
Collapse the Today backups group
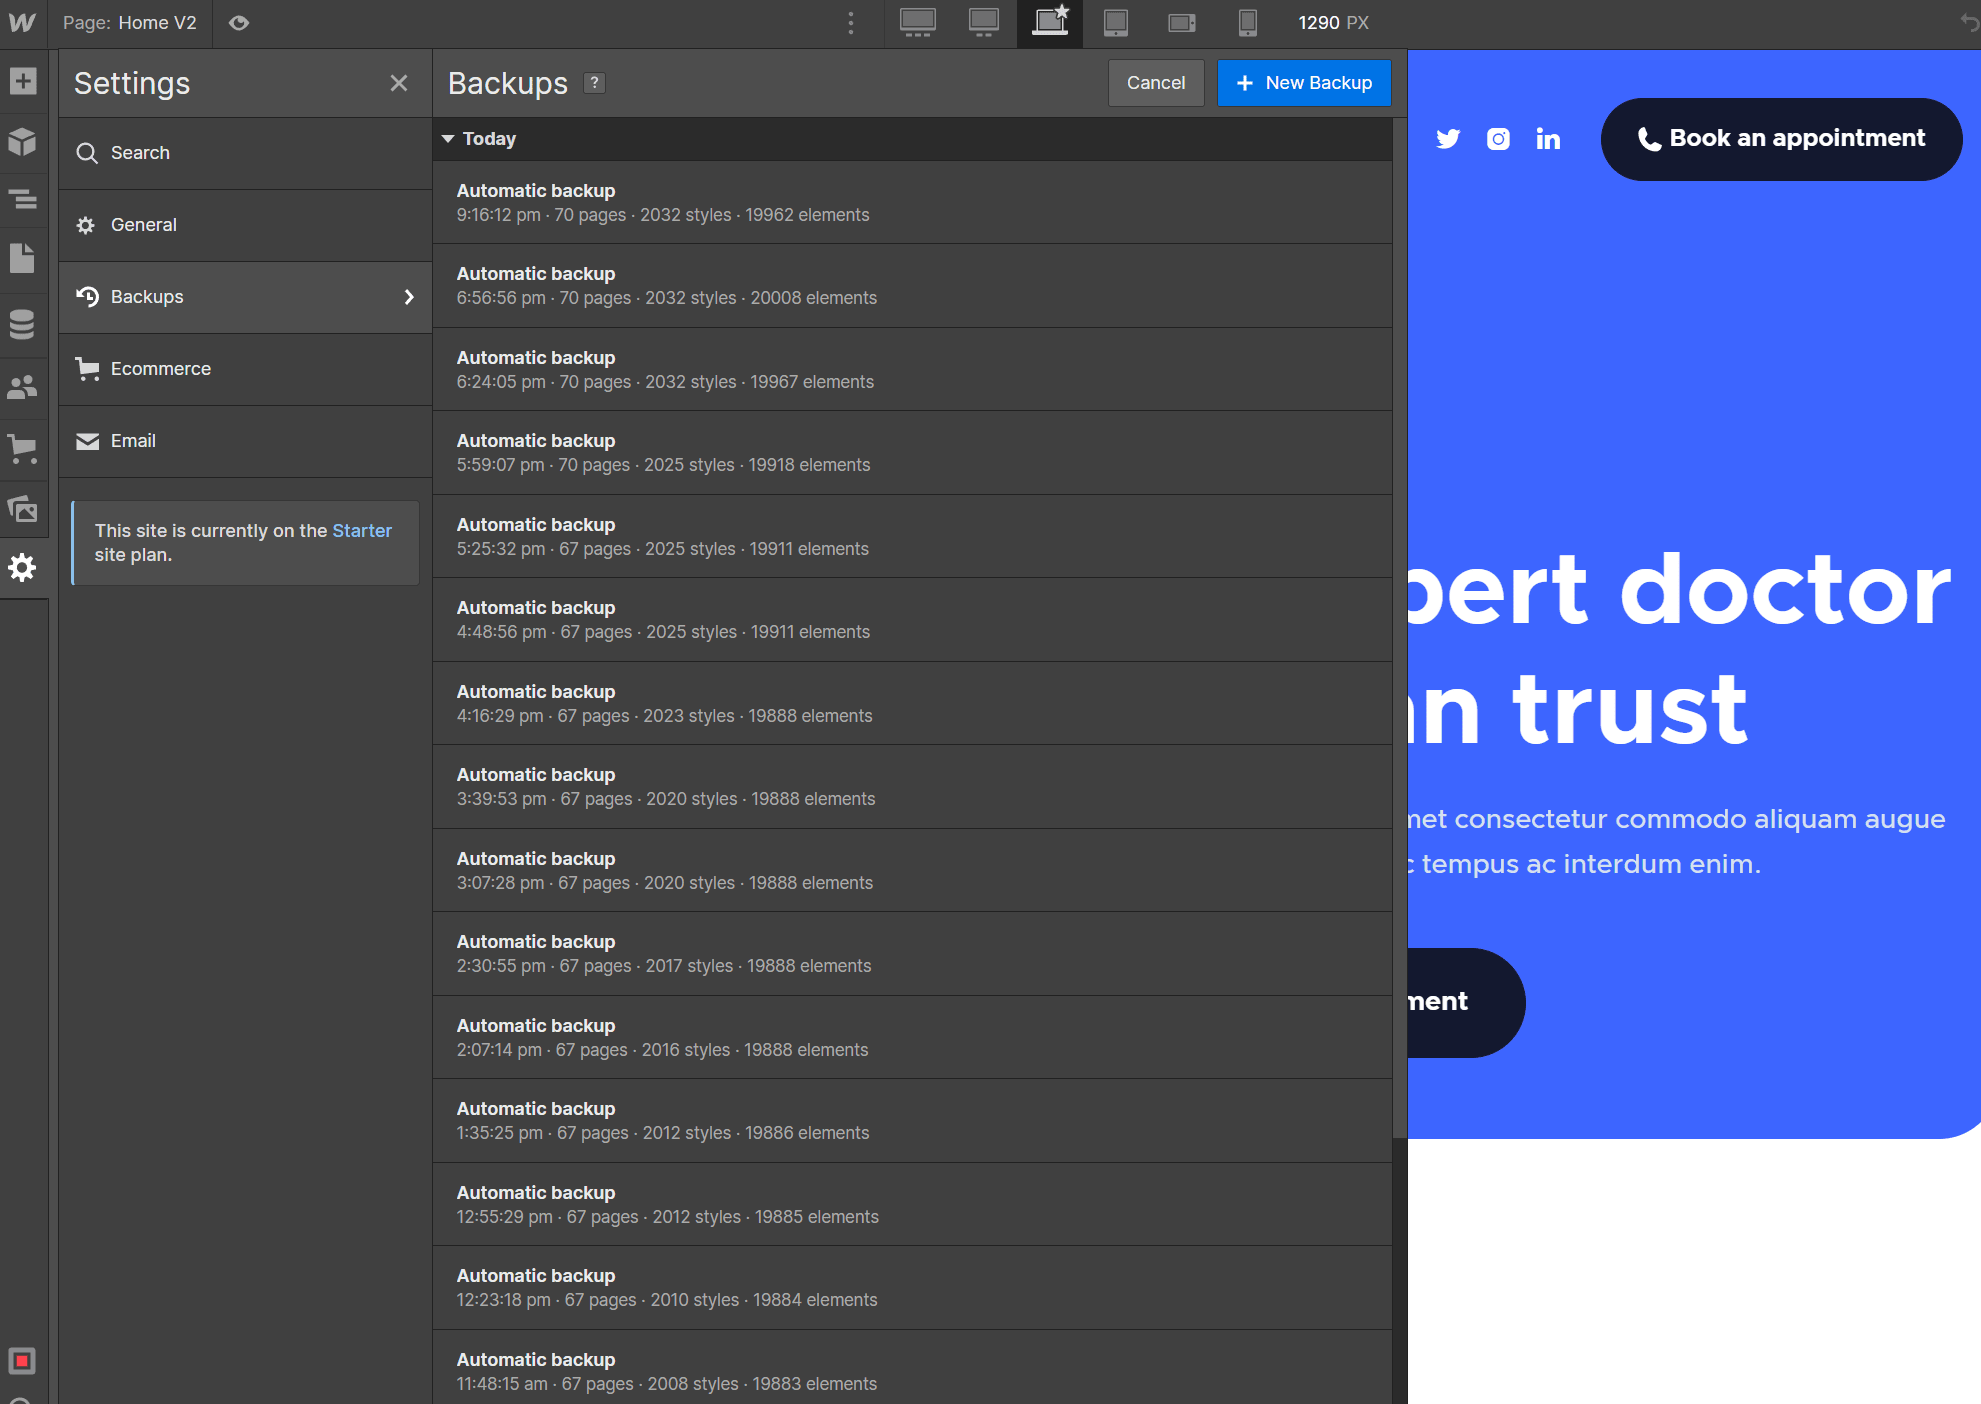(x=448, y=138)
